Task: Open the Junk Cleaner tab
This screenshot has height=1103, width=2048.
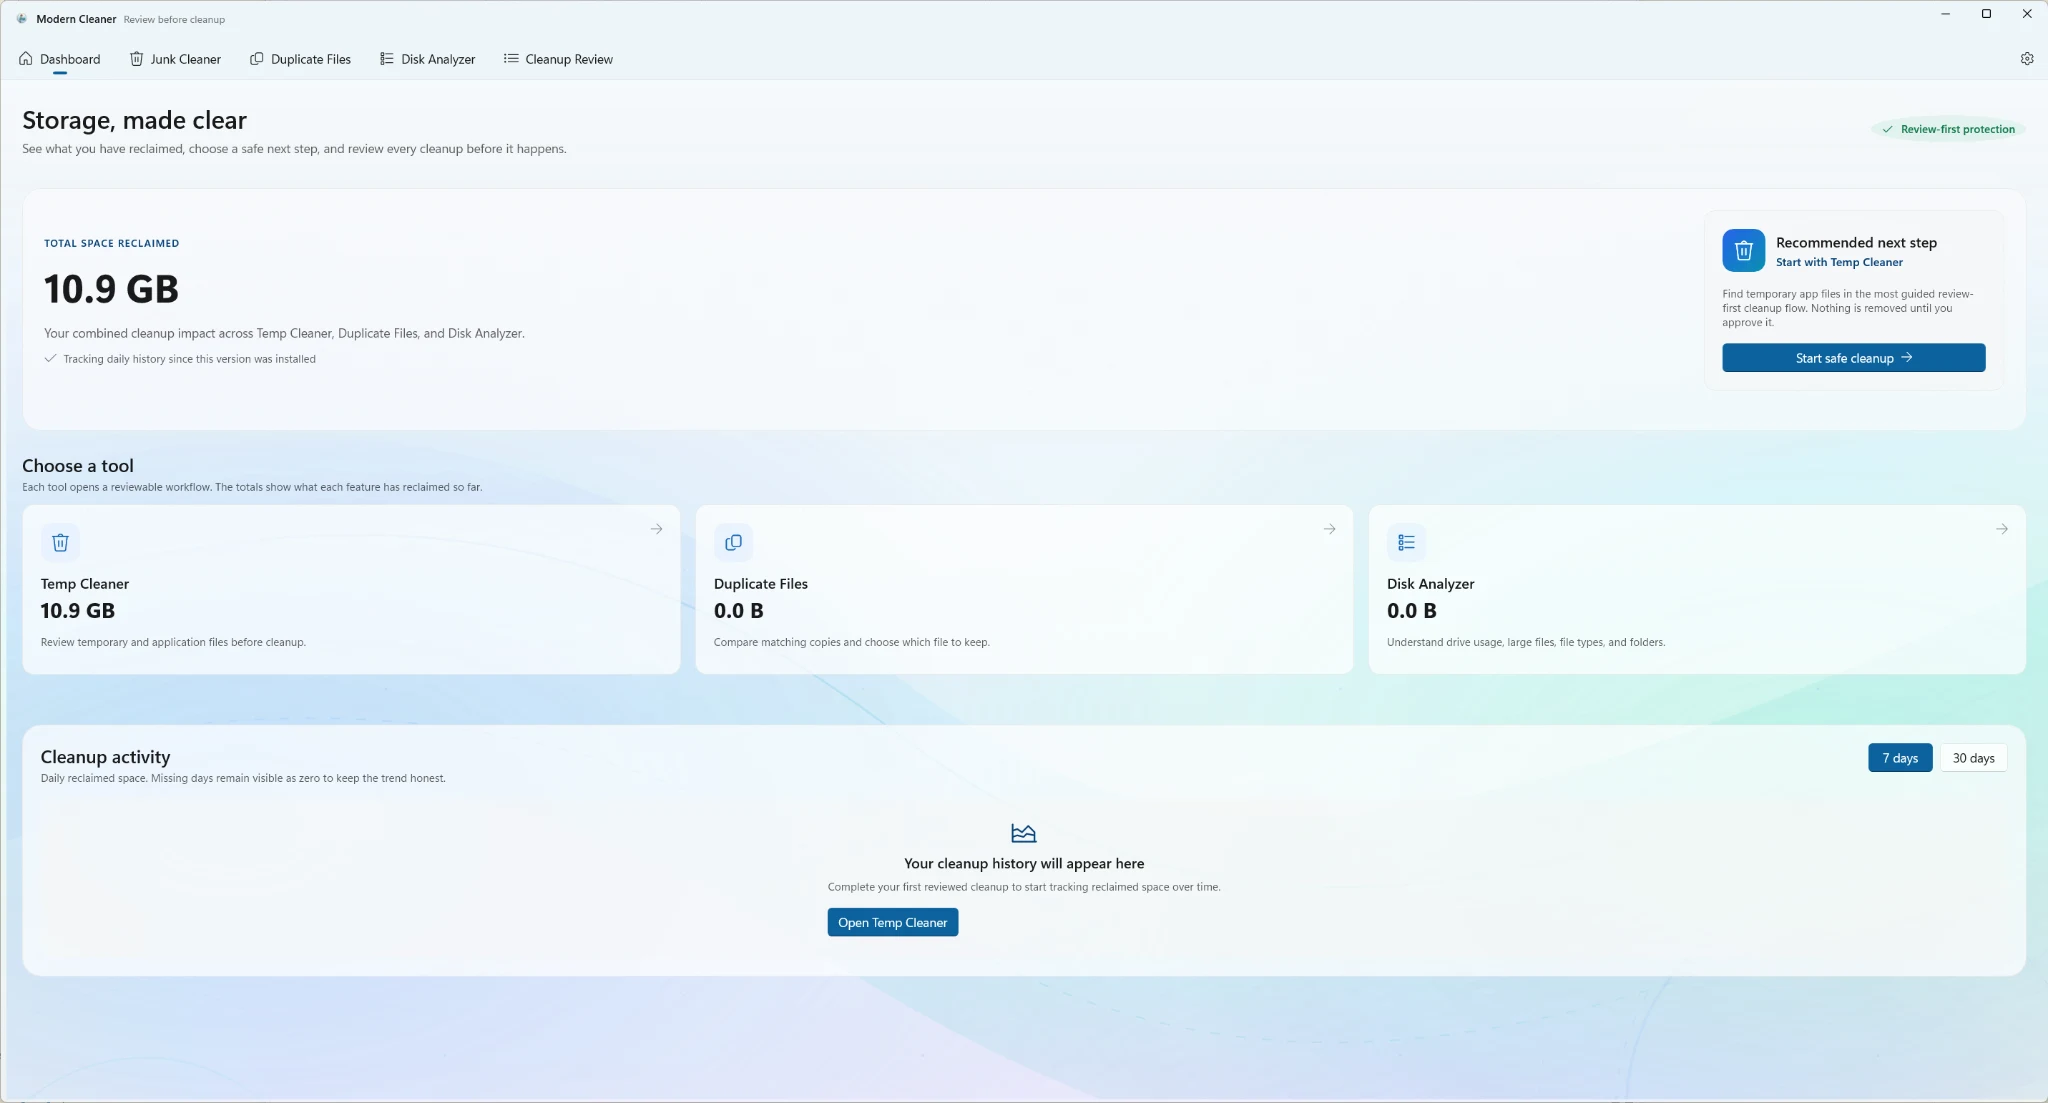Action: 175,59
